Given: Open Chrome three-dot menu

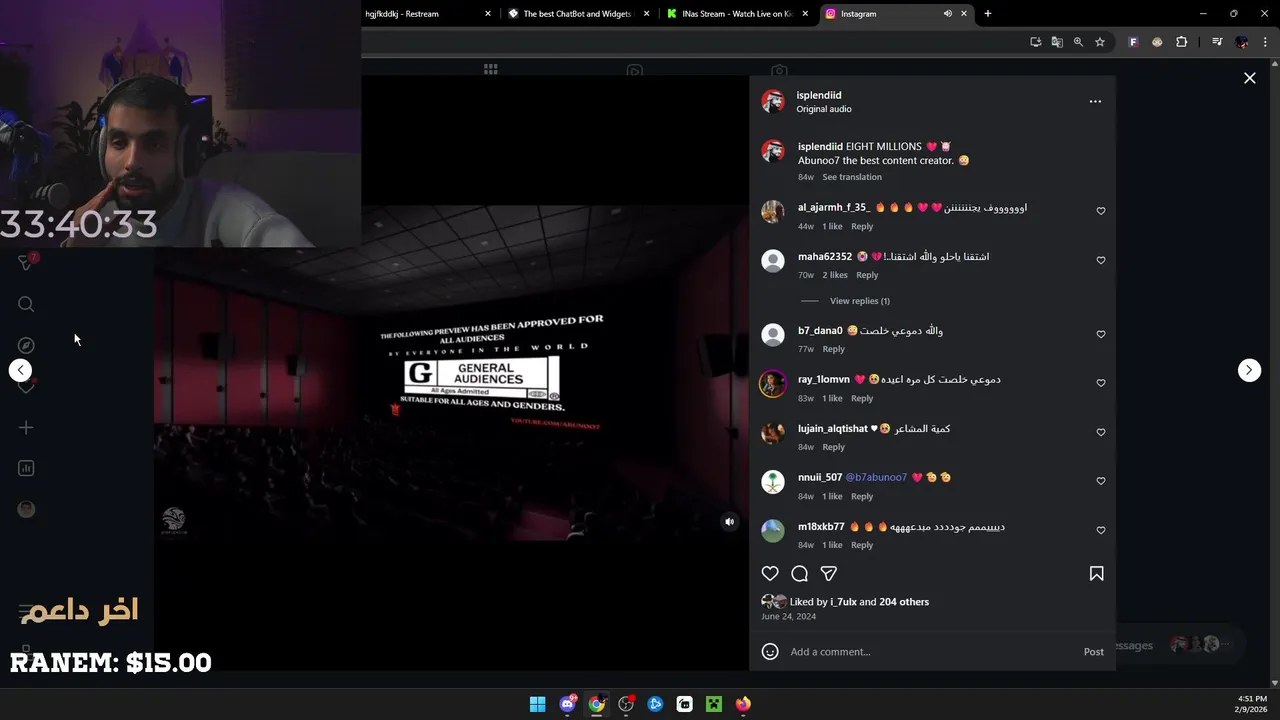Looking at the screenshot, I should 1265,42.
